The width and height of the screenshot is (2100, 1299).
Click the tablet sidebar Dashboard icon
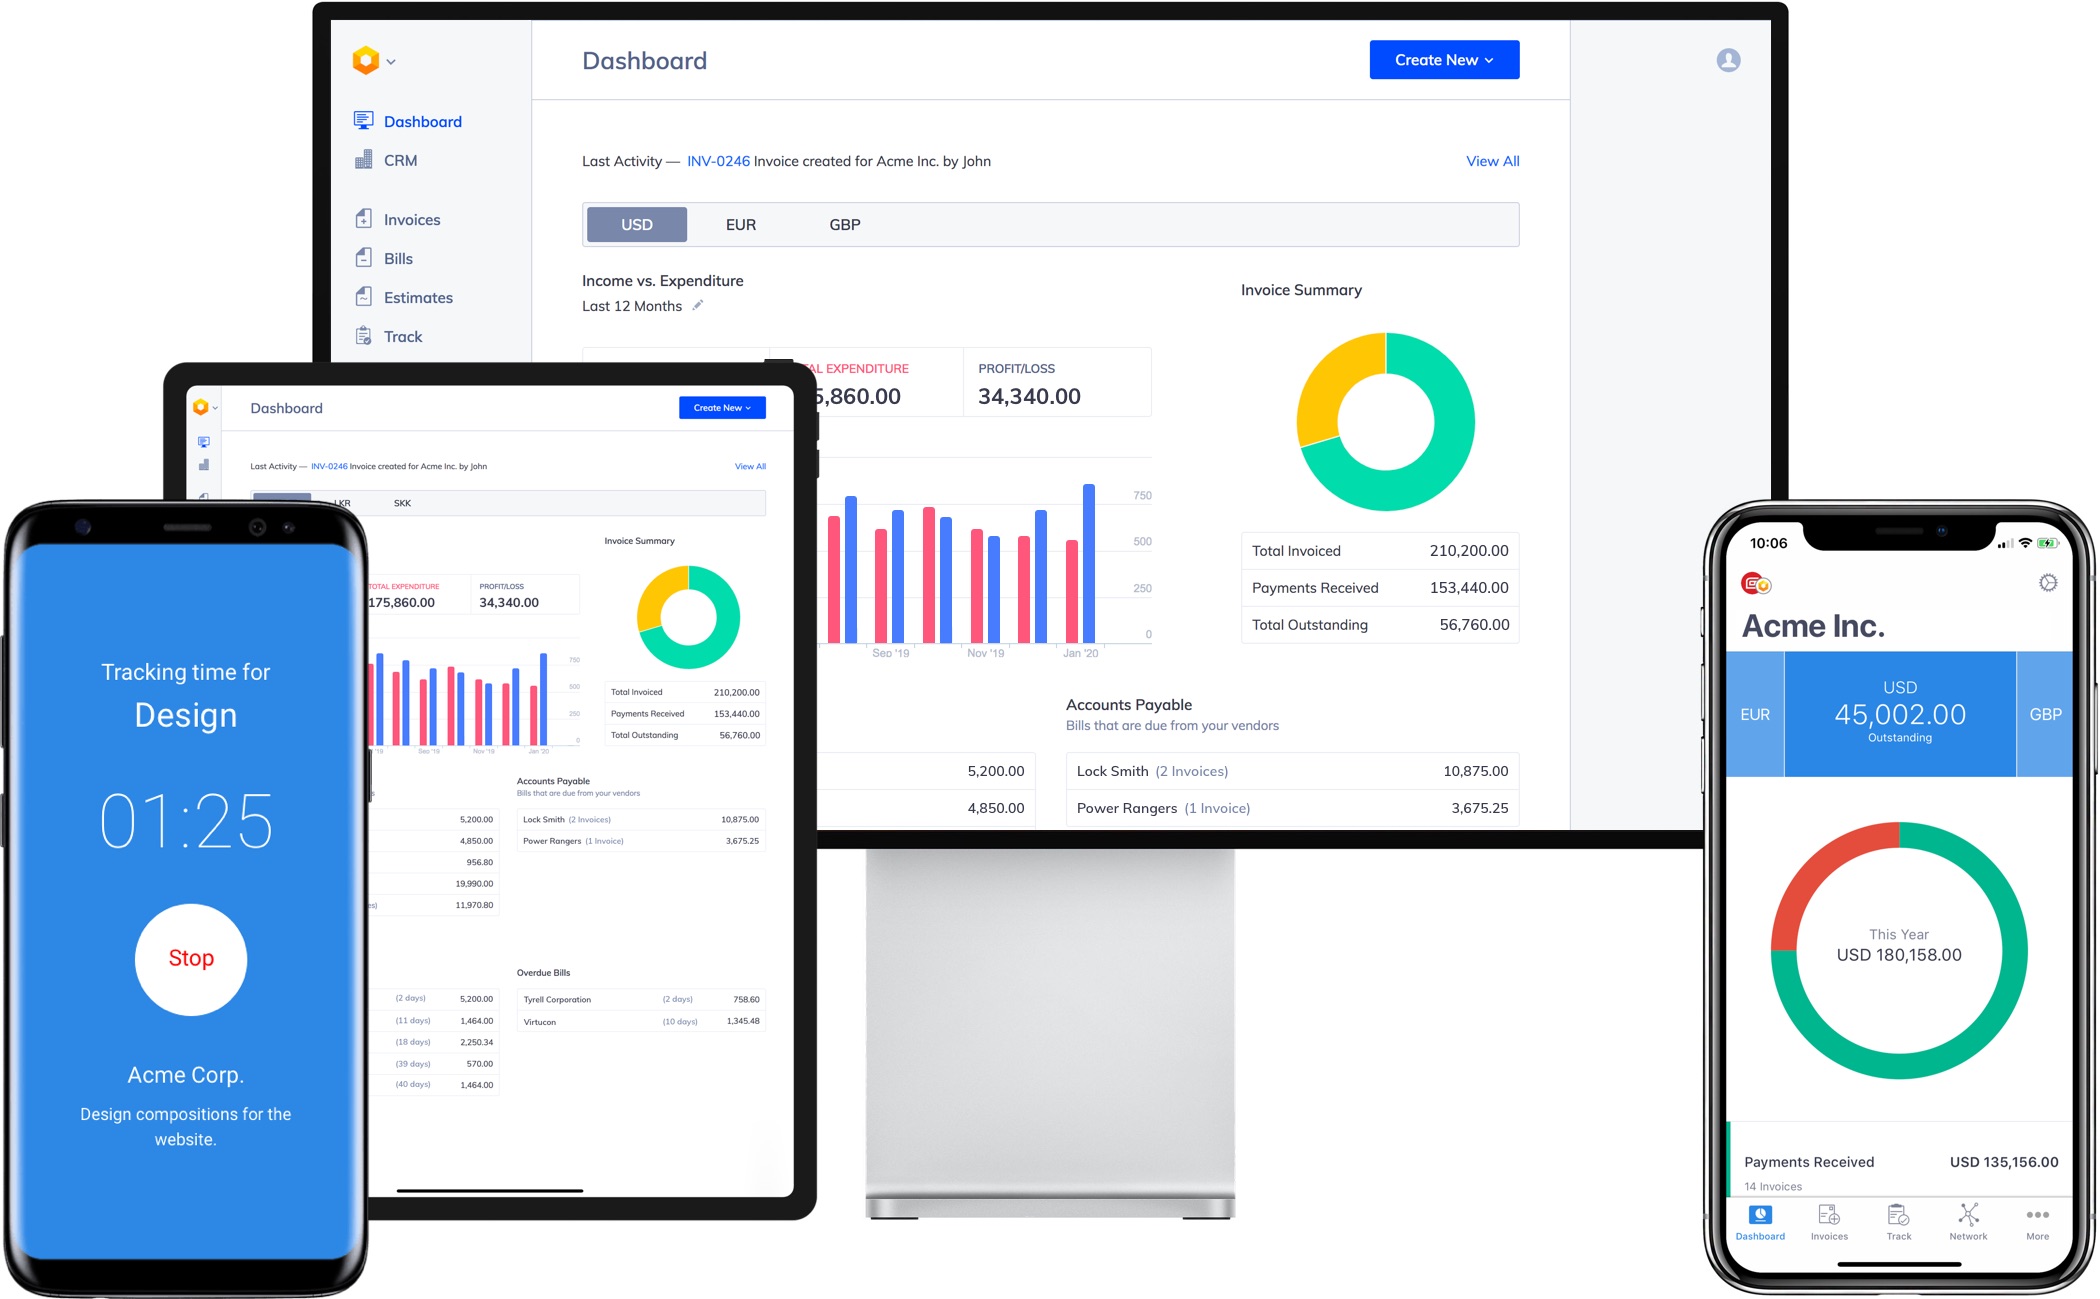click(204, 441)
